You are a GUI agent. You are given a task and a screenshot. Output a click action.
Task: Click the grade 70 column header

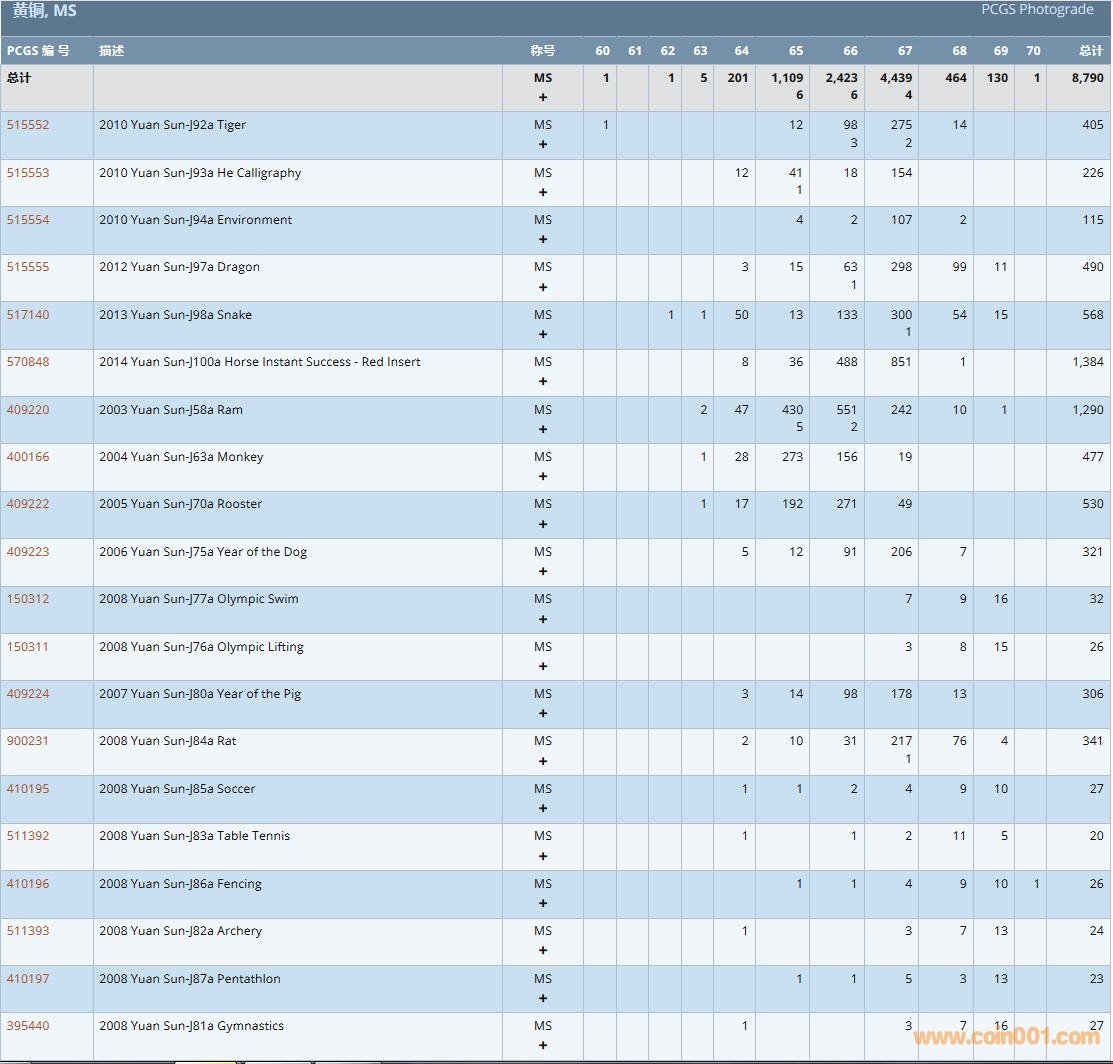[x=1032, y=51]
